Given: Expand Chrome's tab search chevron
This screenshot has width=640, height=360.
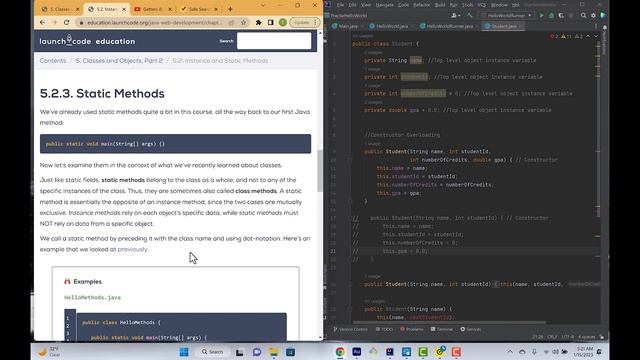Looking at the screenshot, I should pyautogui.click(x=263, y=6).
